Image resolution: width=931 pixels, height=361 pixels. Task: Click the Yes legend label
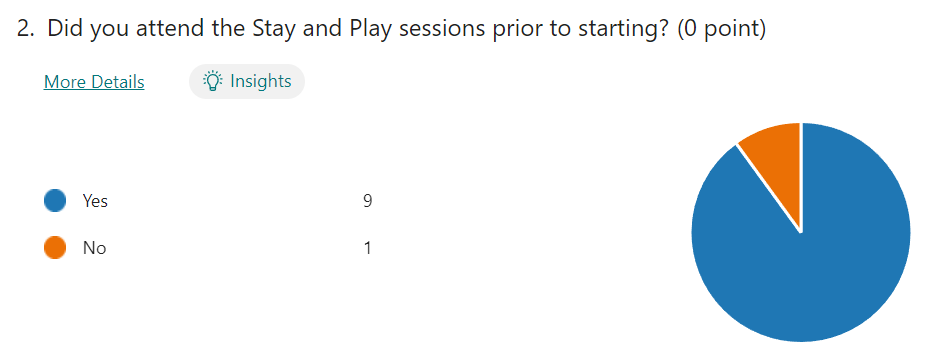(95, 201)
